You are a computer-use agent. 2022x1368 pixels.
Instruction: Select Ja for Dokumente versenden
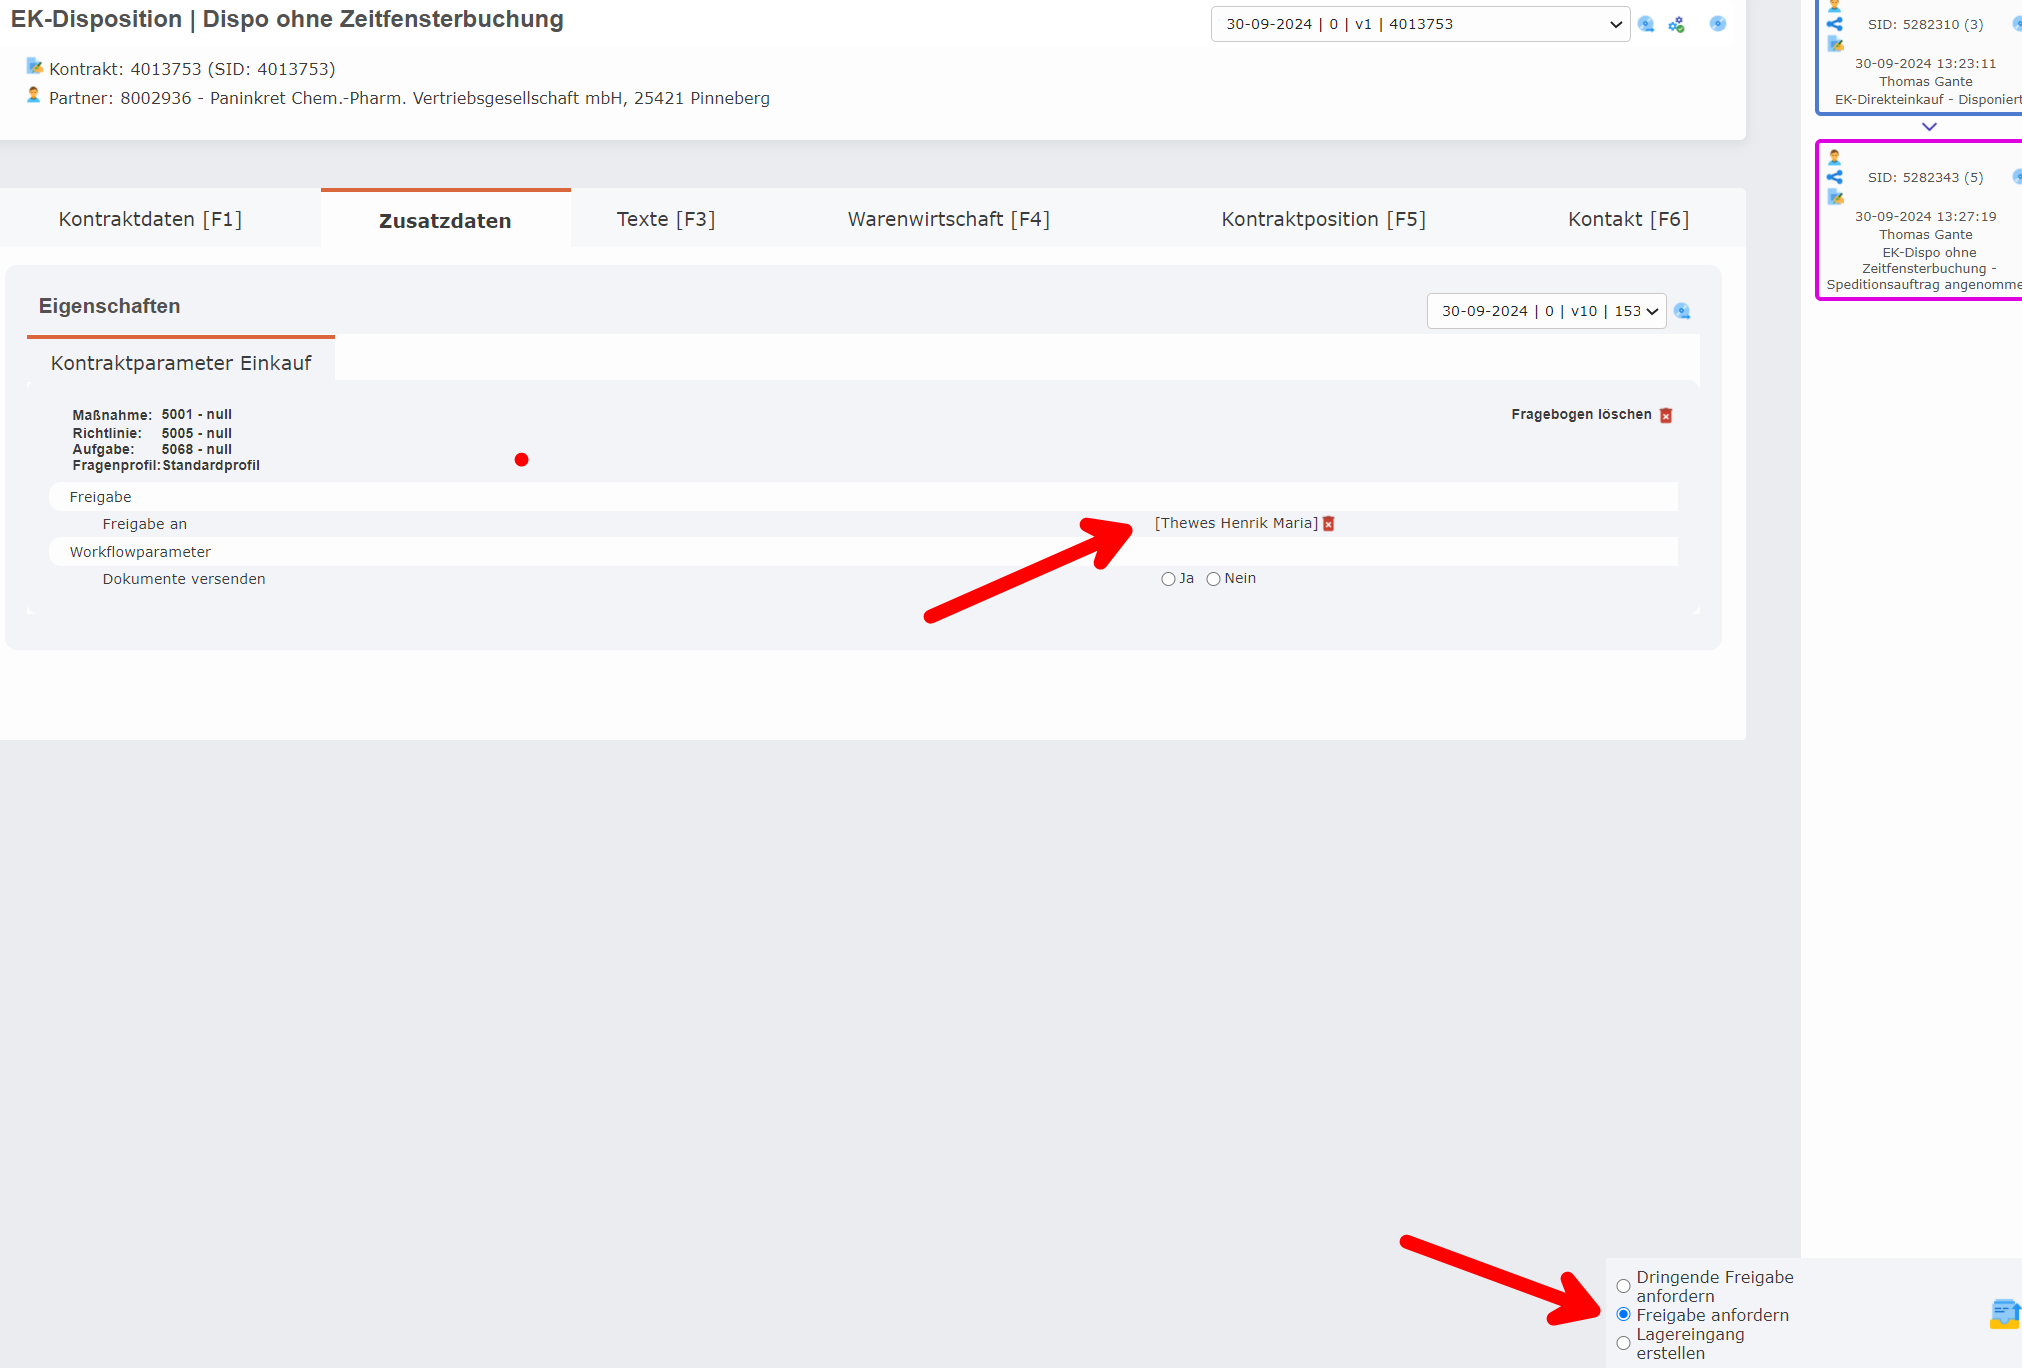click(1168, 578)
